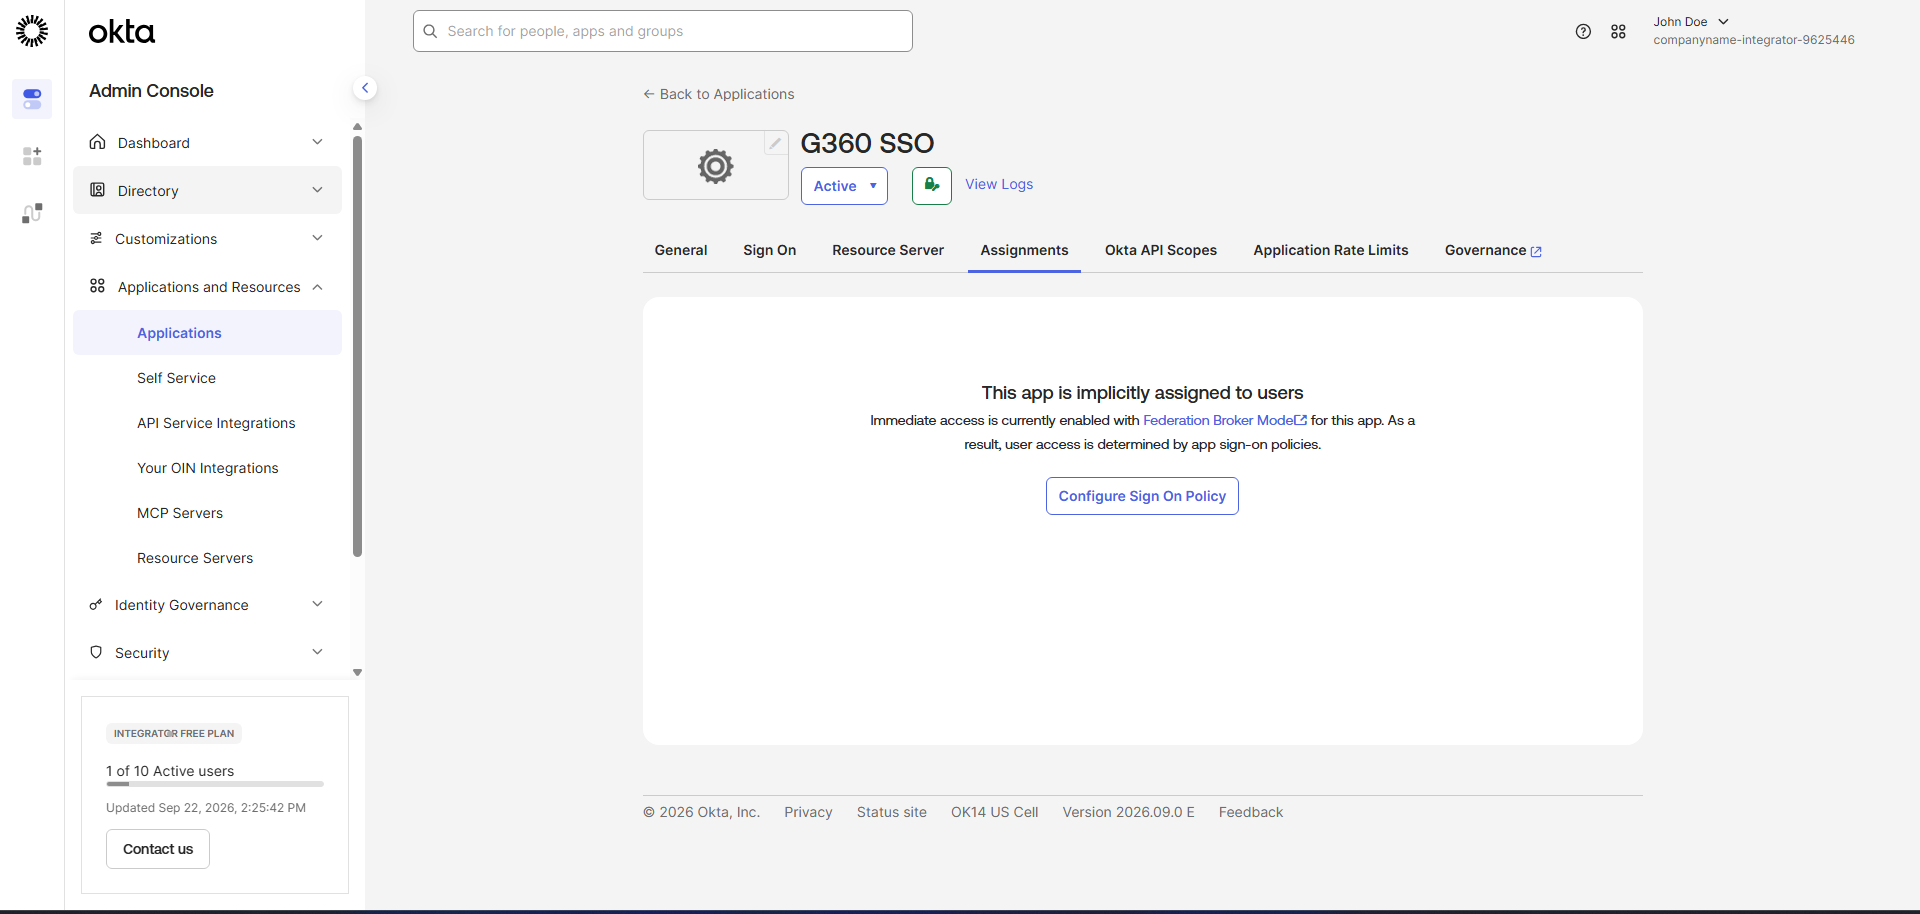Click the Configure Sign On Policy button
Image resolution: width=1920 pixels, height=914 pixels.
coord(1142,496)
